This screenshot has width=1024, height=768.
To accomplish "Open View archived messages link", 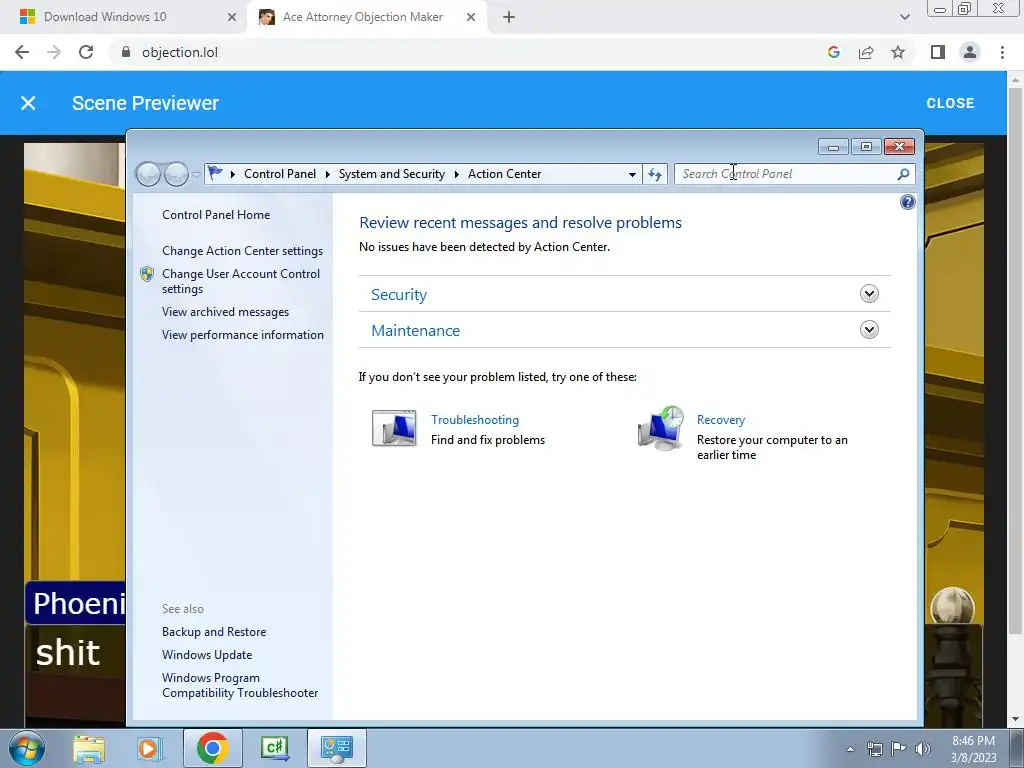I will pos(225,312).
